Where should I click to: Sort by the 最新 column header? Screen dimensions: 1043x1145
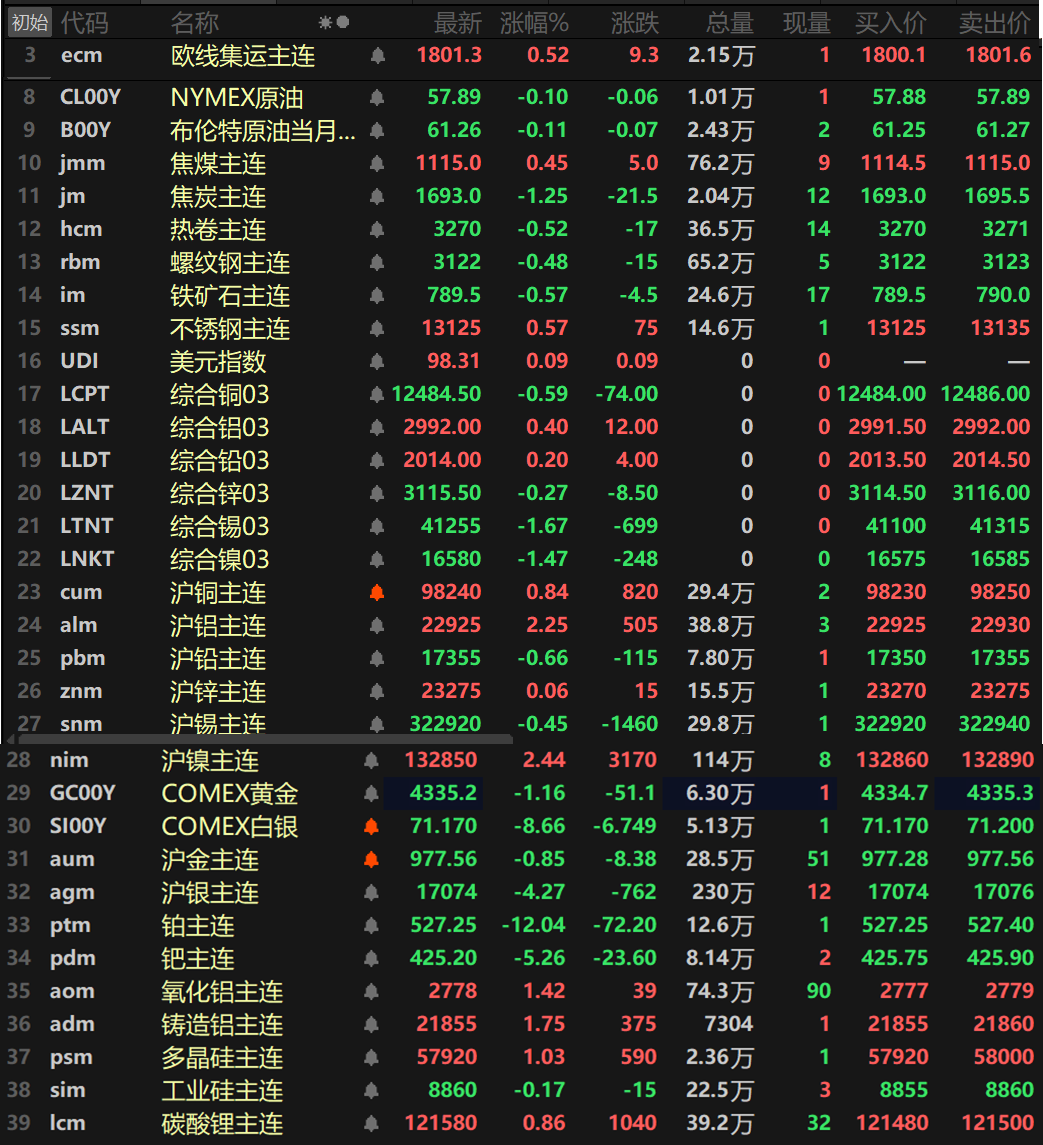click(457, 22)
